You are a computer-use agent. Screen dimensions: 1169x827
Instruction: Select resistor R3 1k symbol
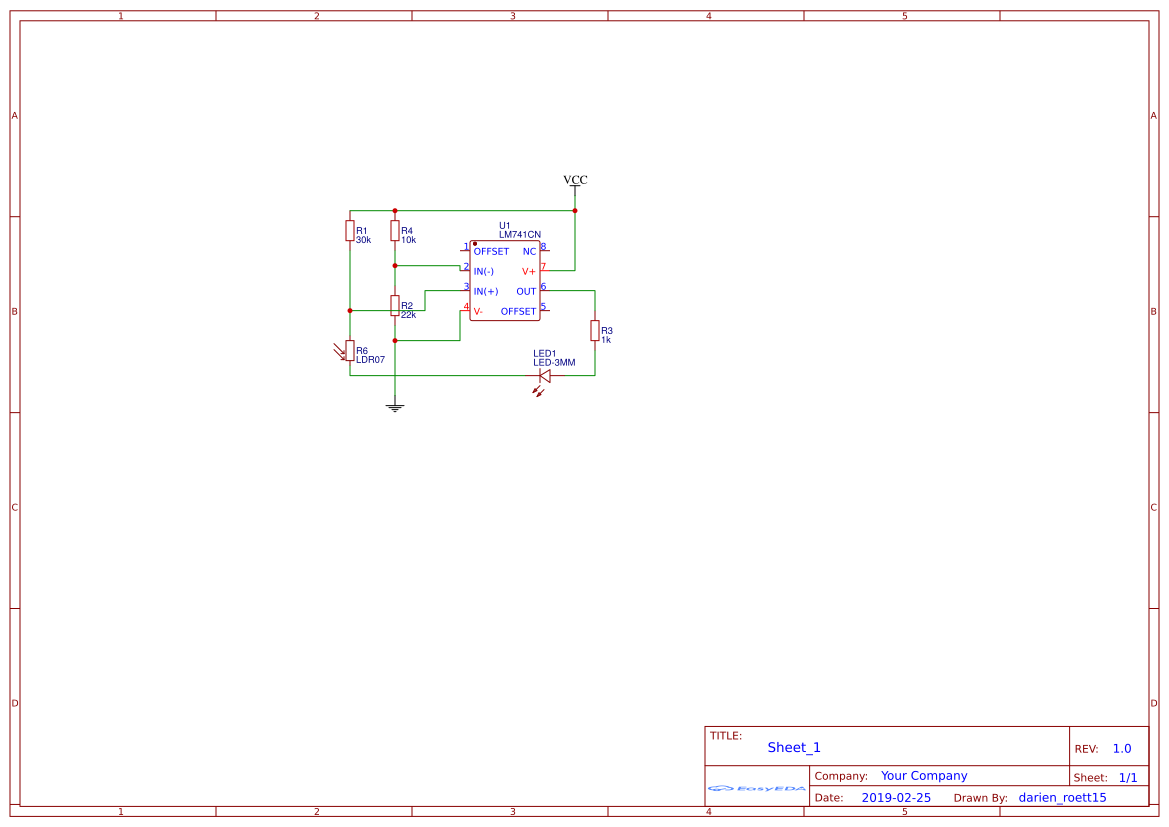[x=595, y=331]
